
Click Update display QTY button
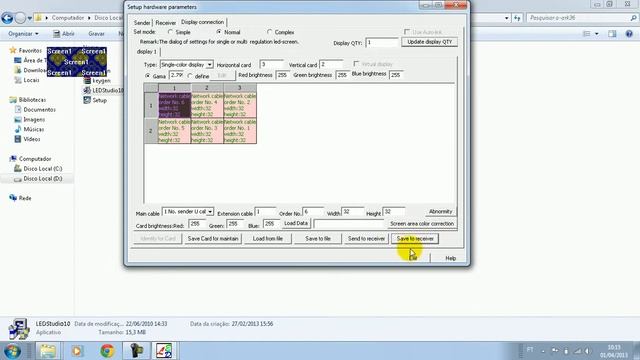429,42
